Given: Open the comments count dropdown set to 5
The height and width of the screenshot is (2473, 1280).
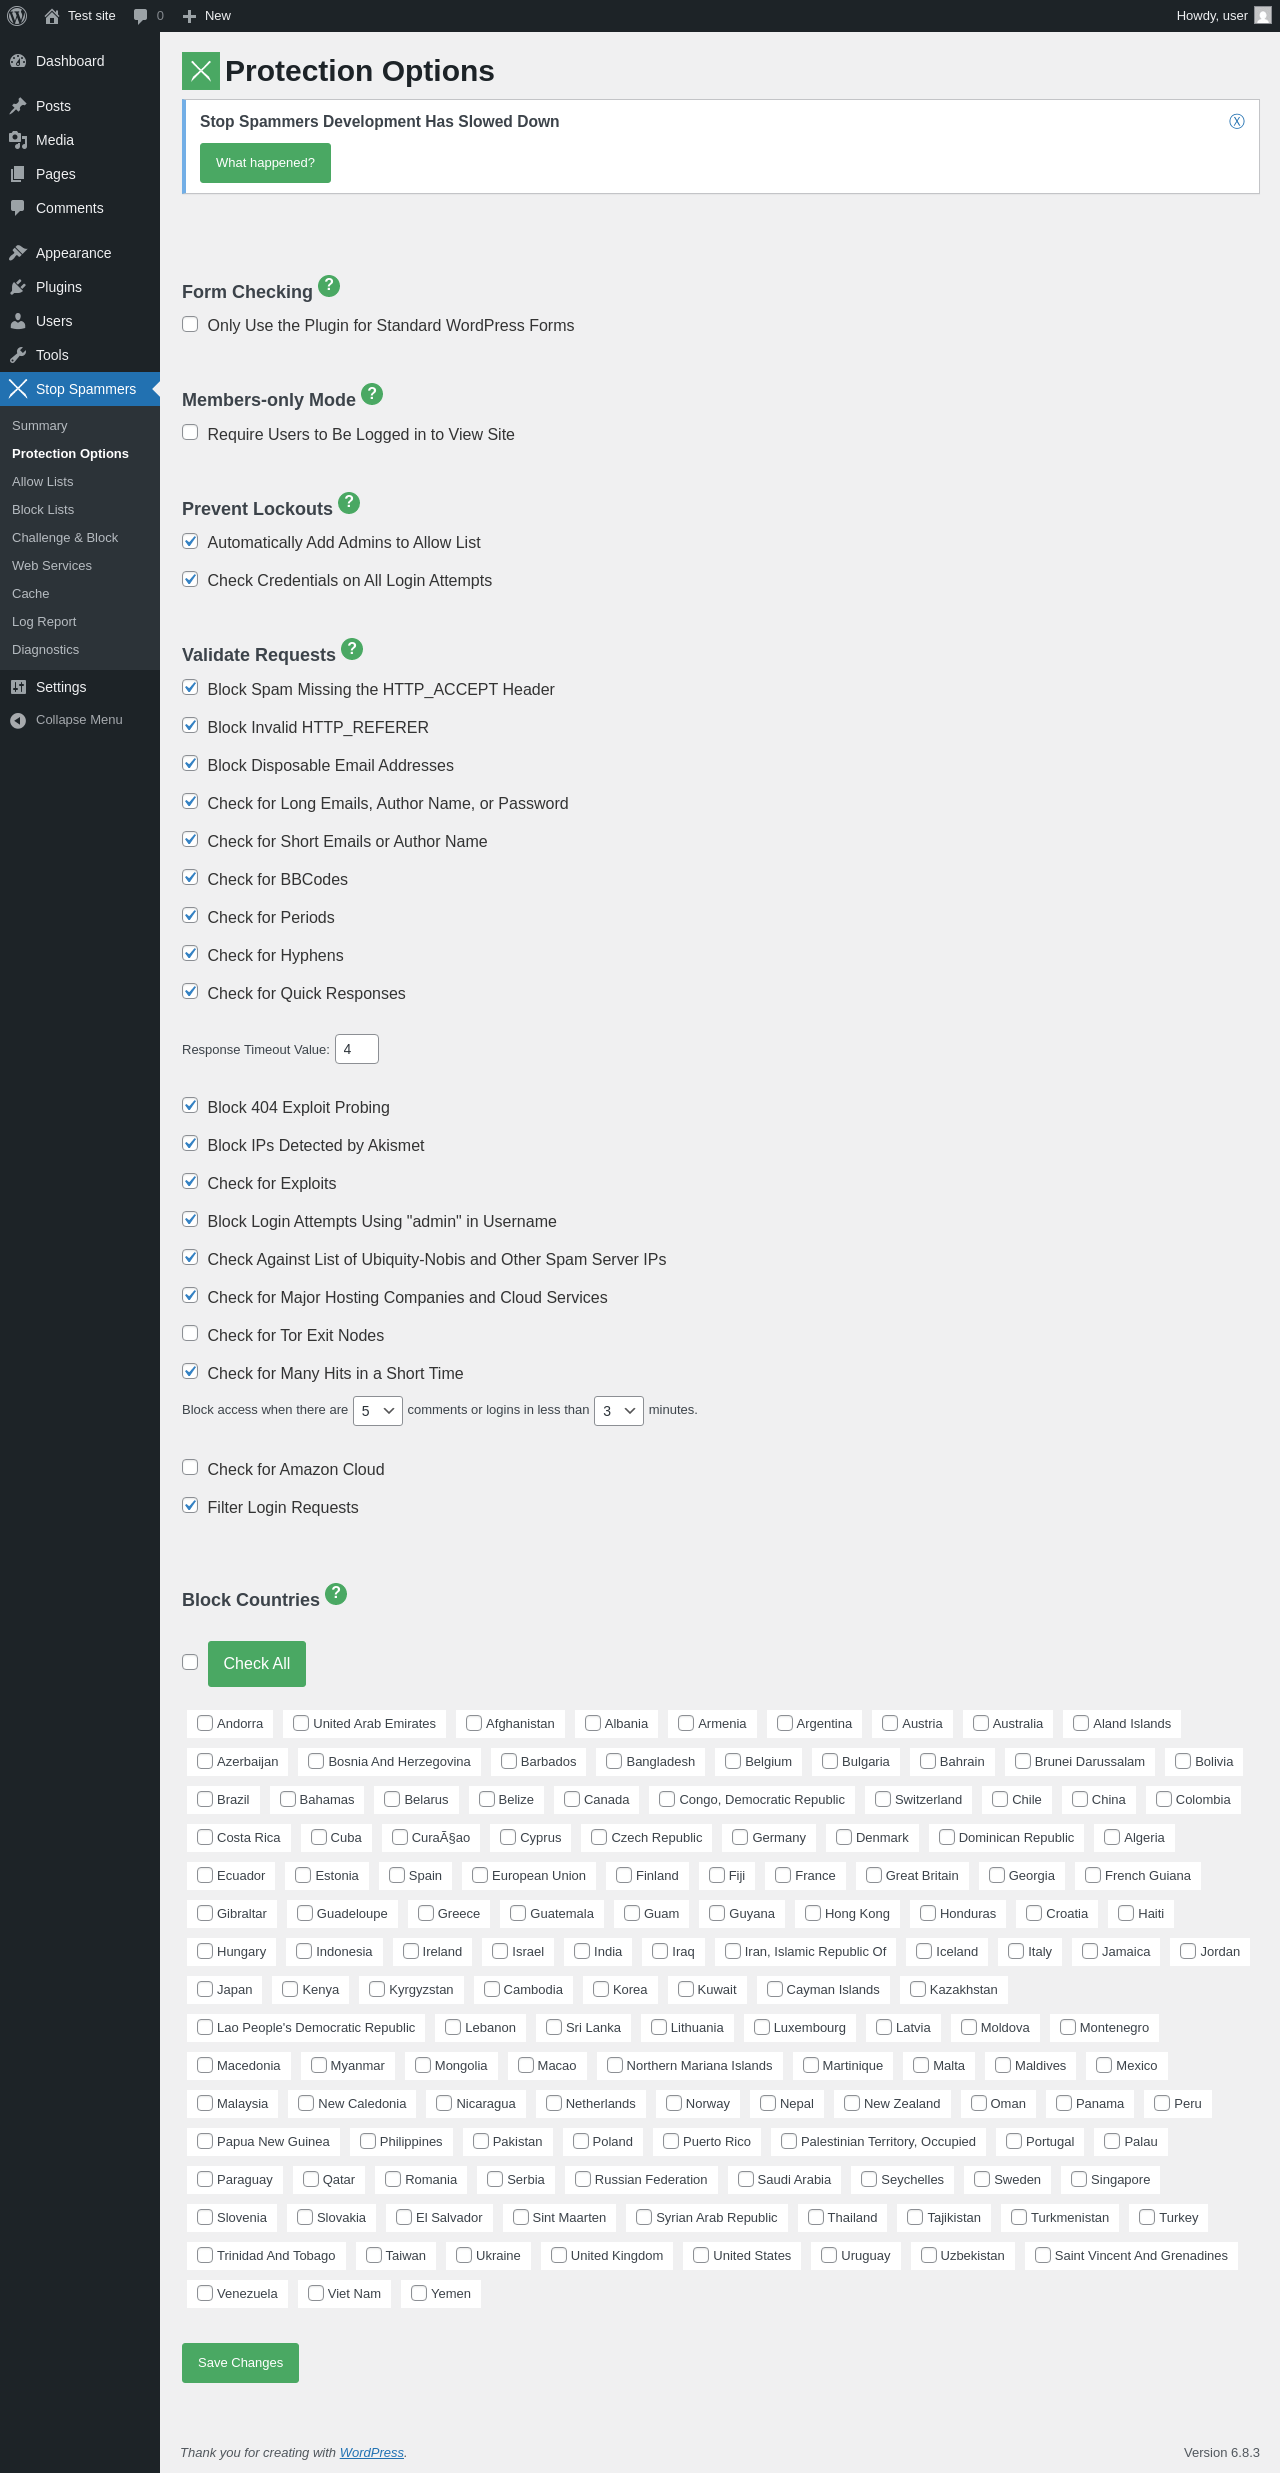Looking at the screenshot, I should click(377, 1411).
